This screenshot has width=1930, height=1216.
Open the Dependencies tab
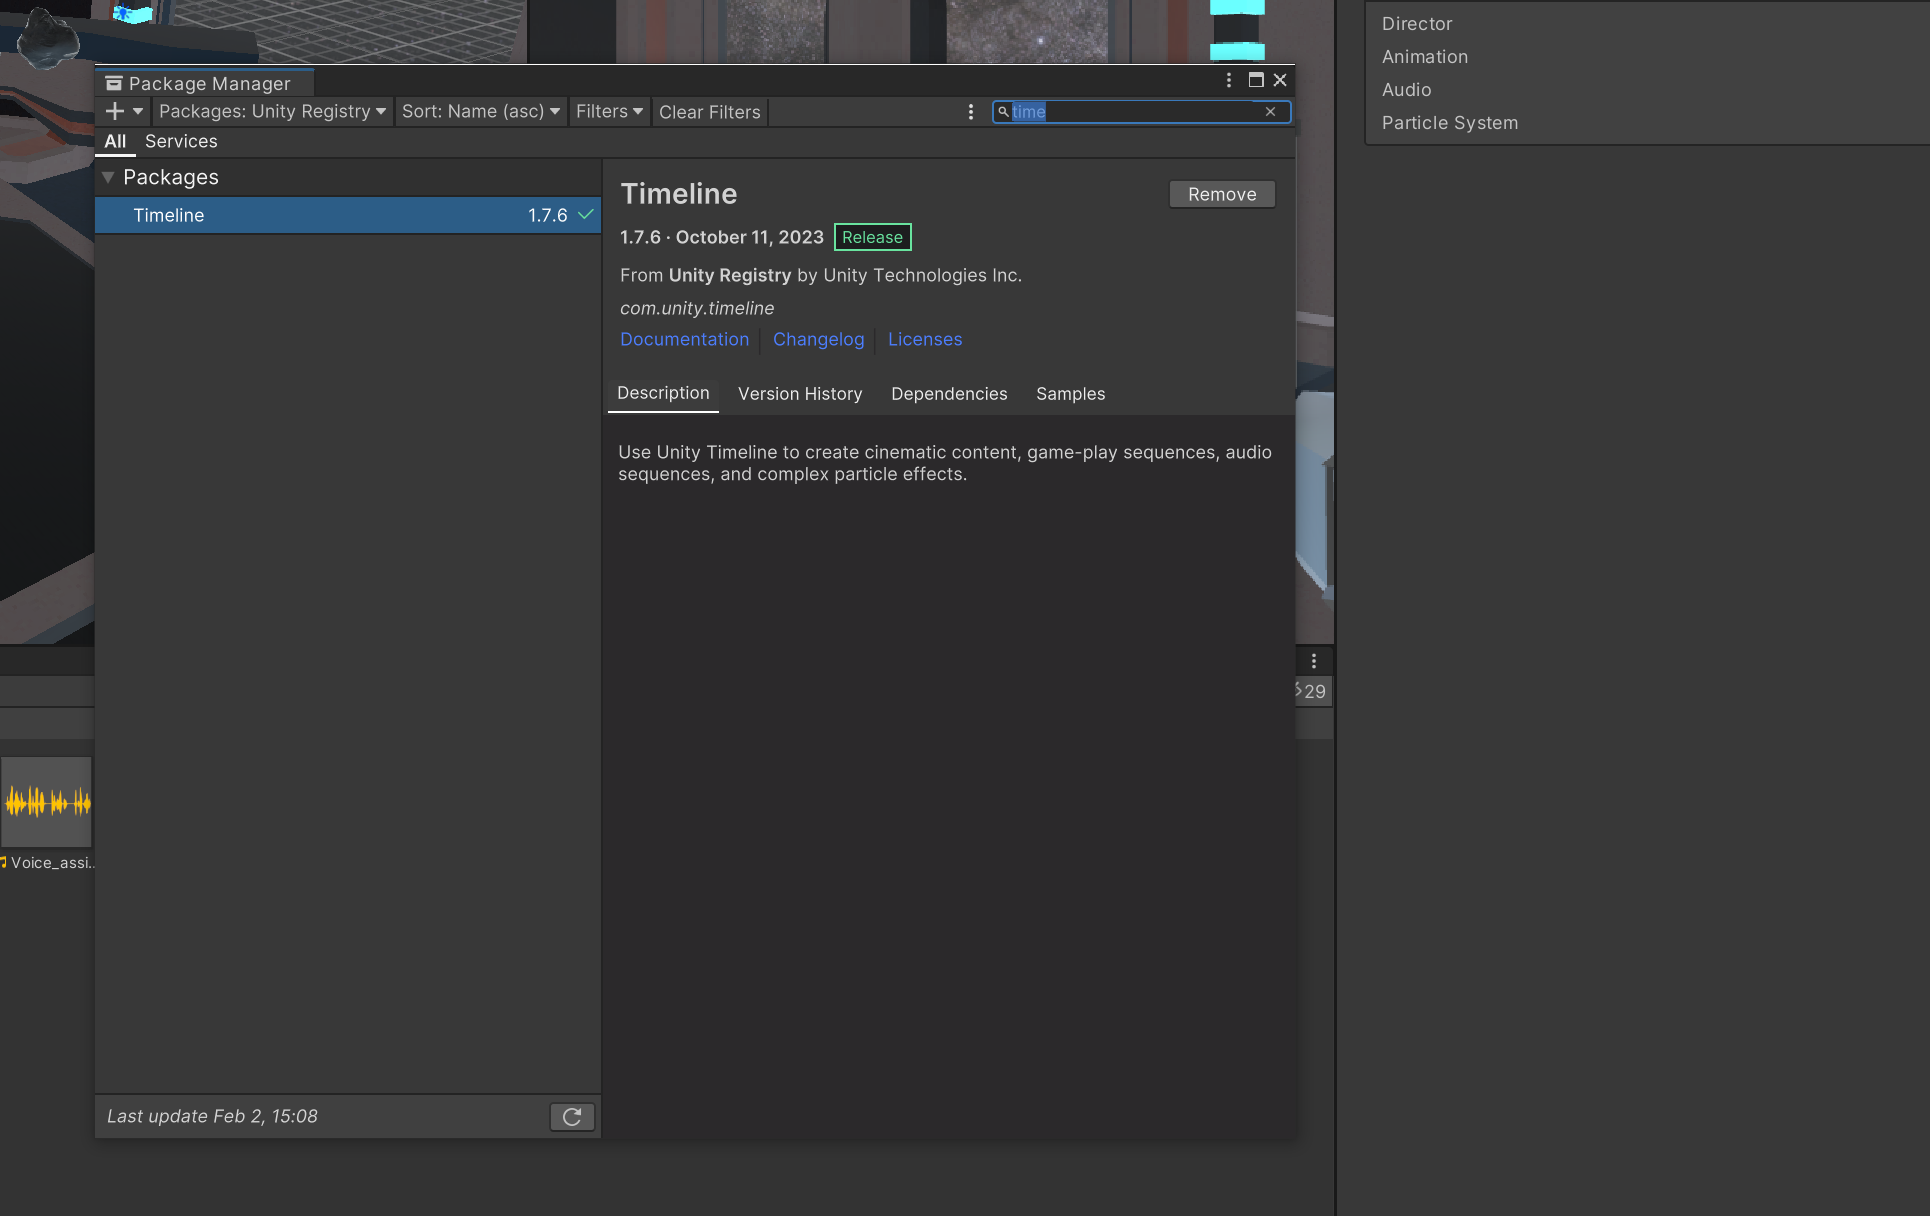[x=948, y=394]
